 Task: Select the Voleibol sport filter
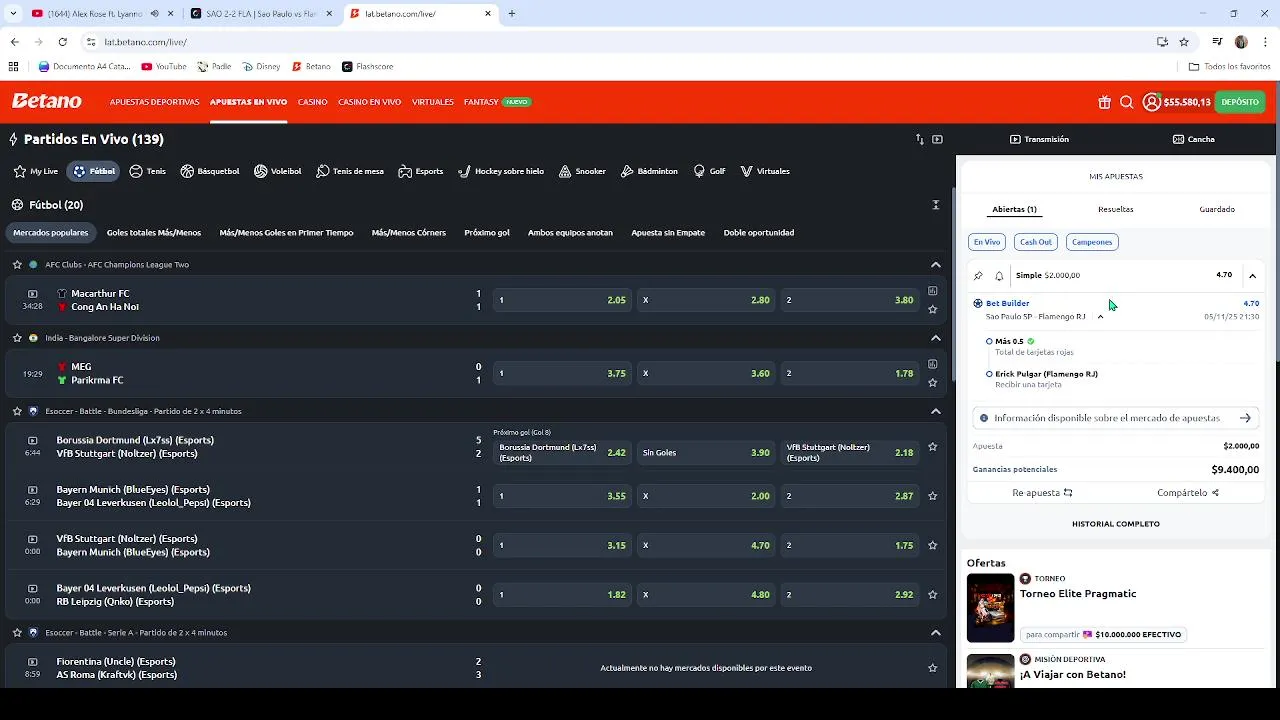[277, 171]
